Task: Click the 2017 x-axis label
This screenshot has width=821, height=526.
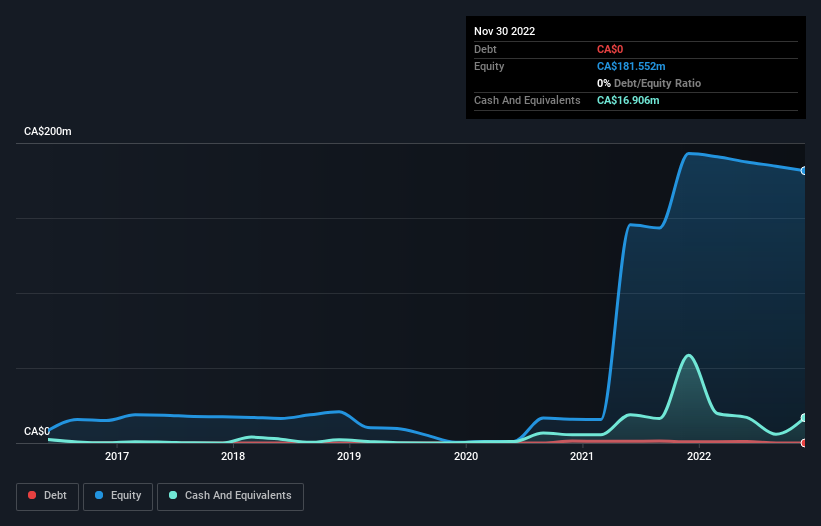Action: coord(117,456)
